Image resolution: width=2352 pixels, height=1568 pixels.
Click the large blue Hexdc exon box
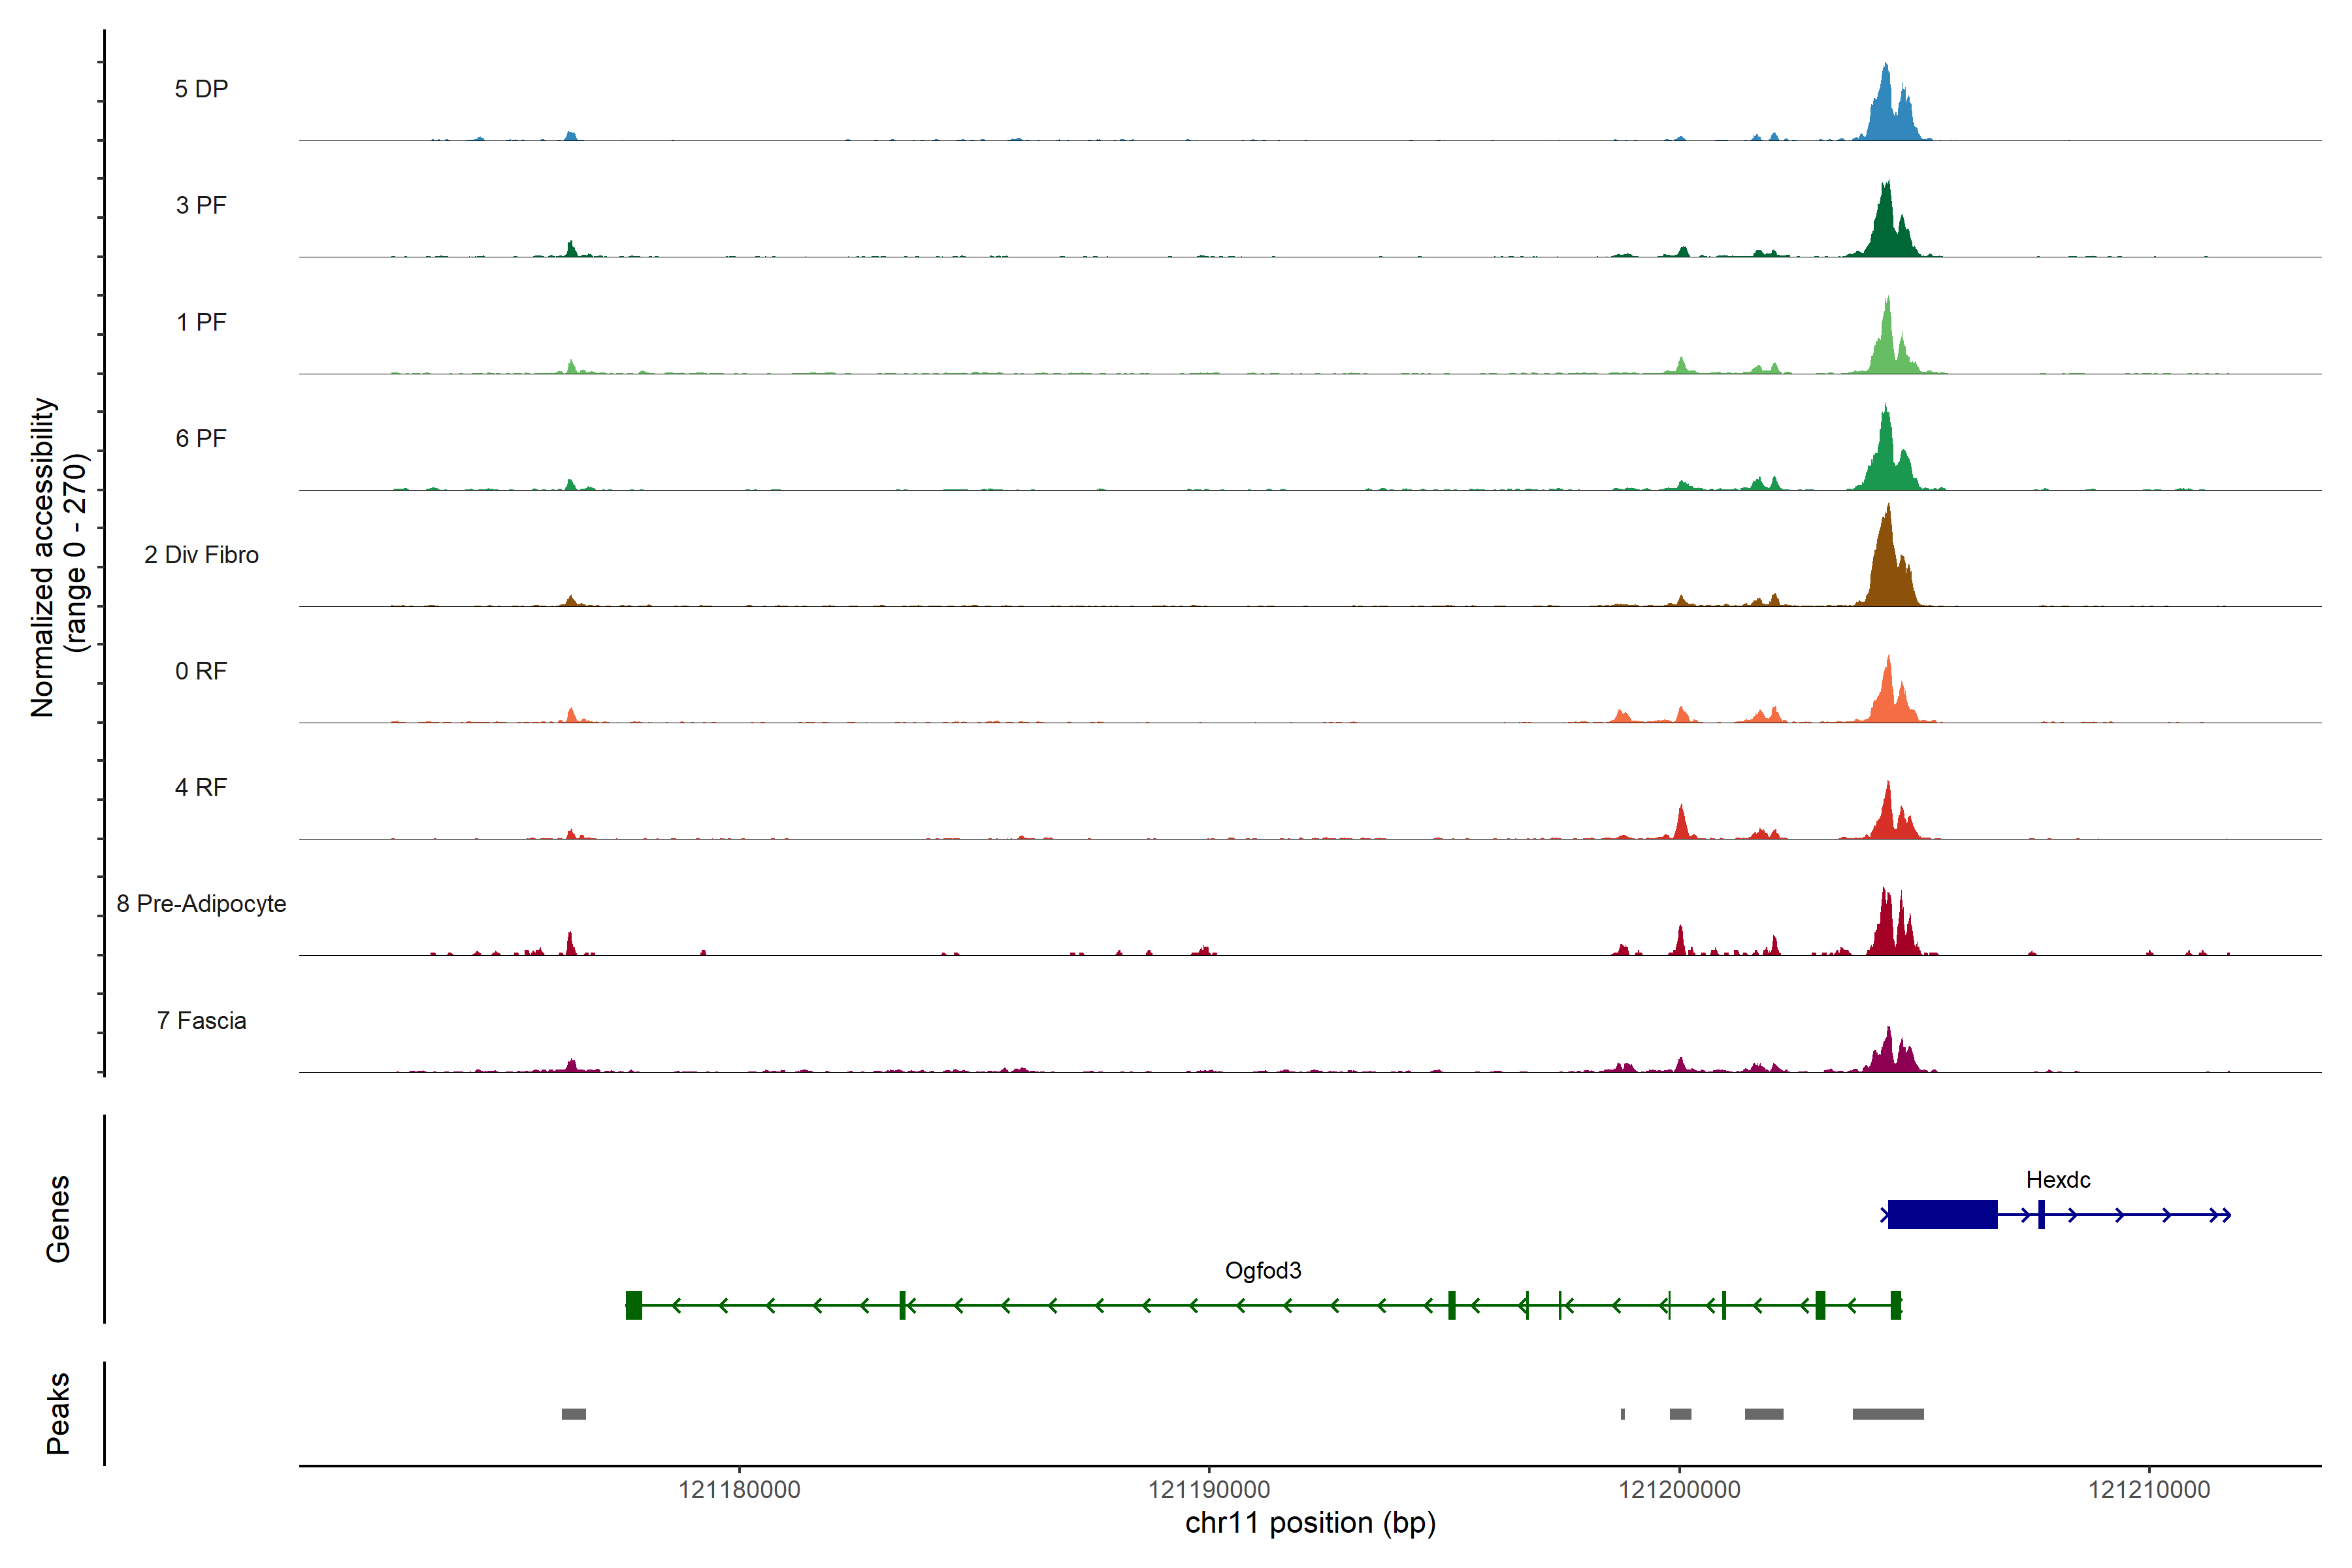1942,1215
